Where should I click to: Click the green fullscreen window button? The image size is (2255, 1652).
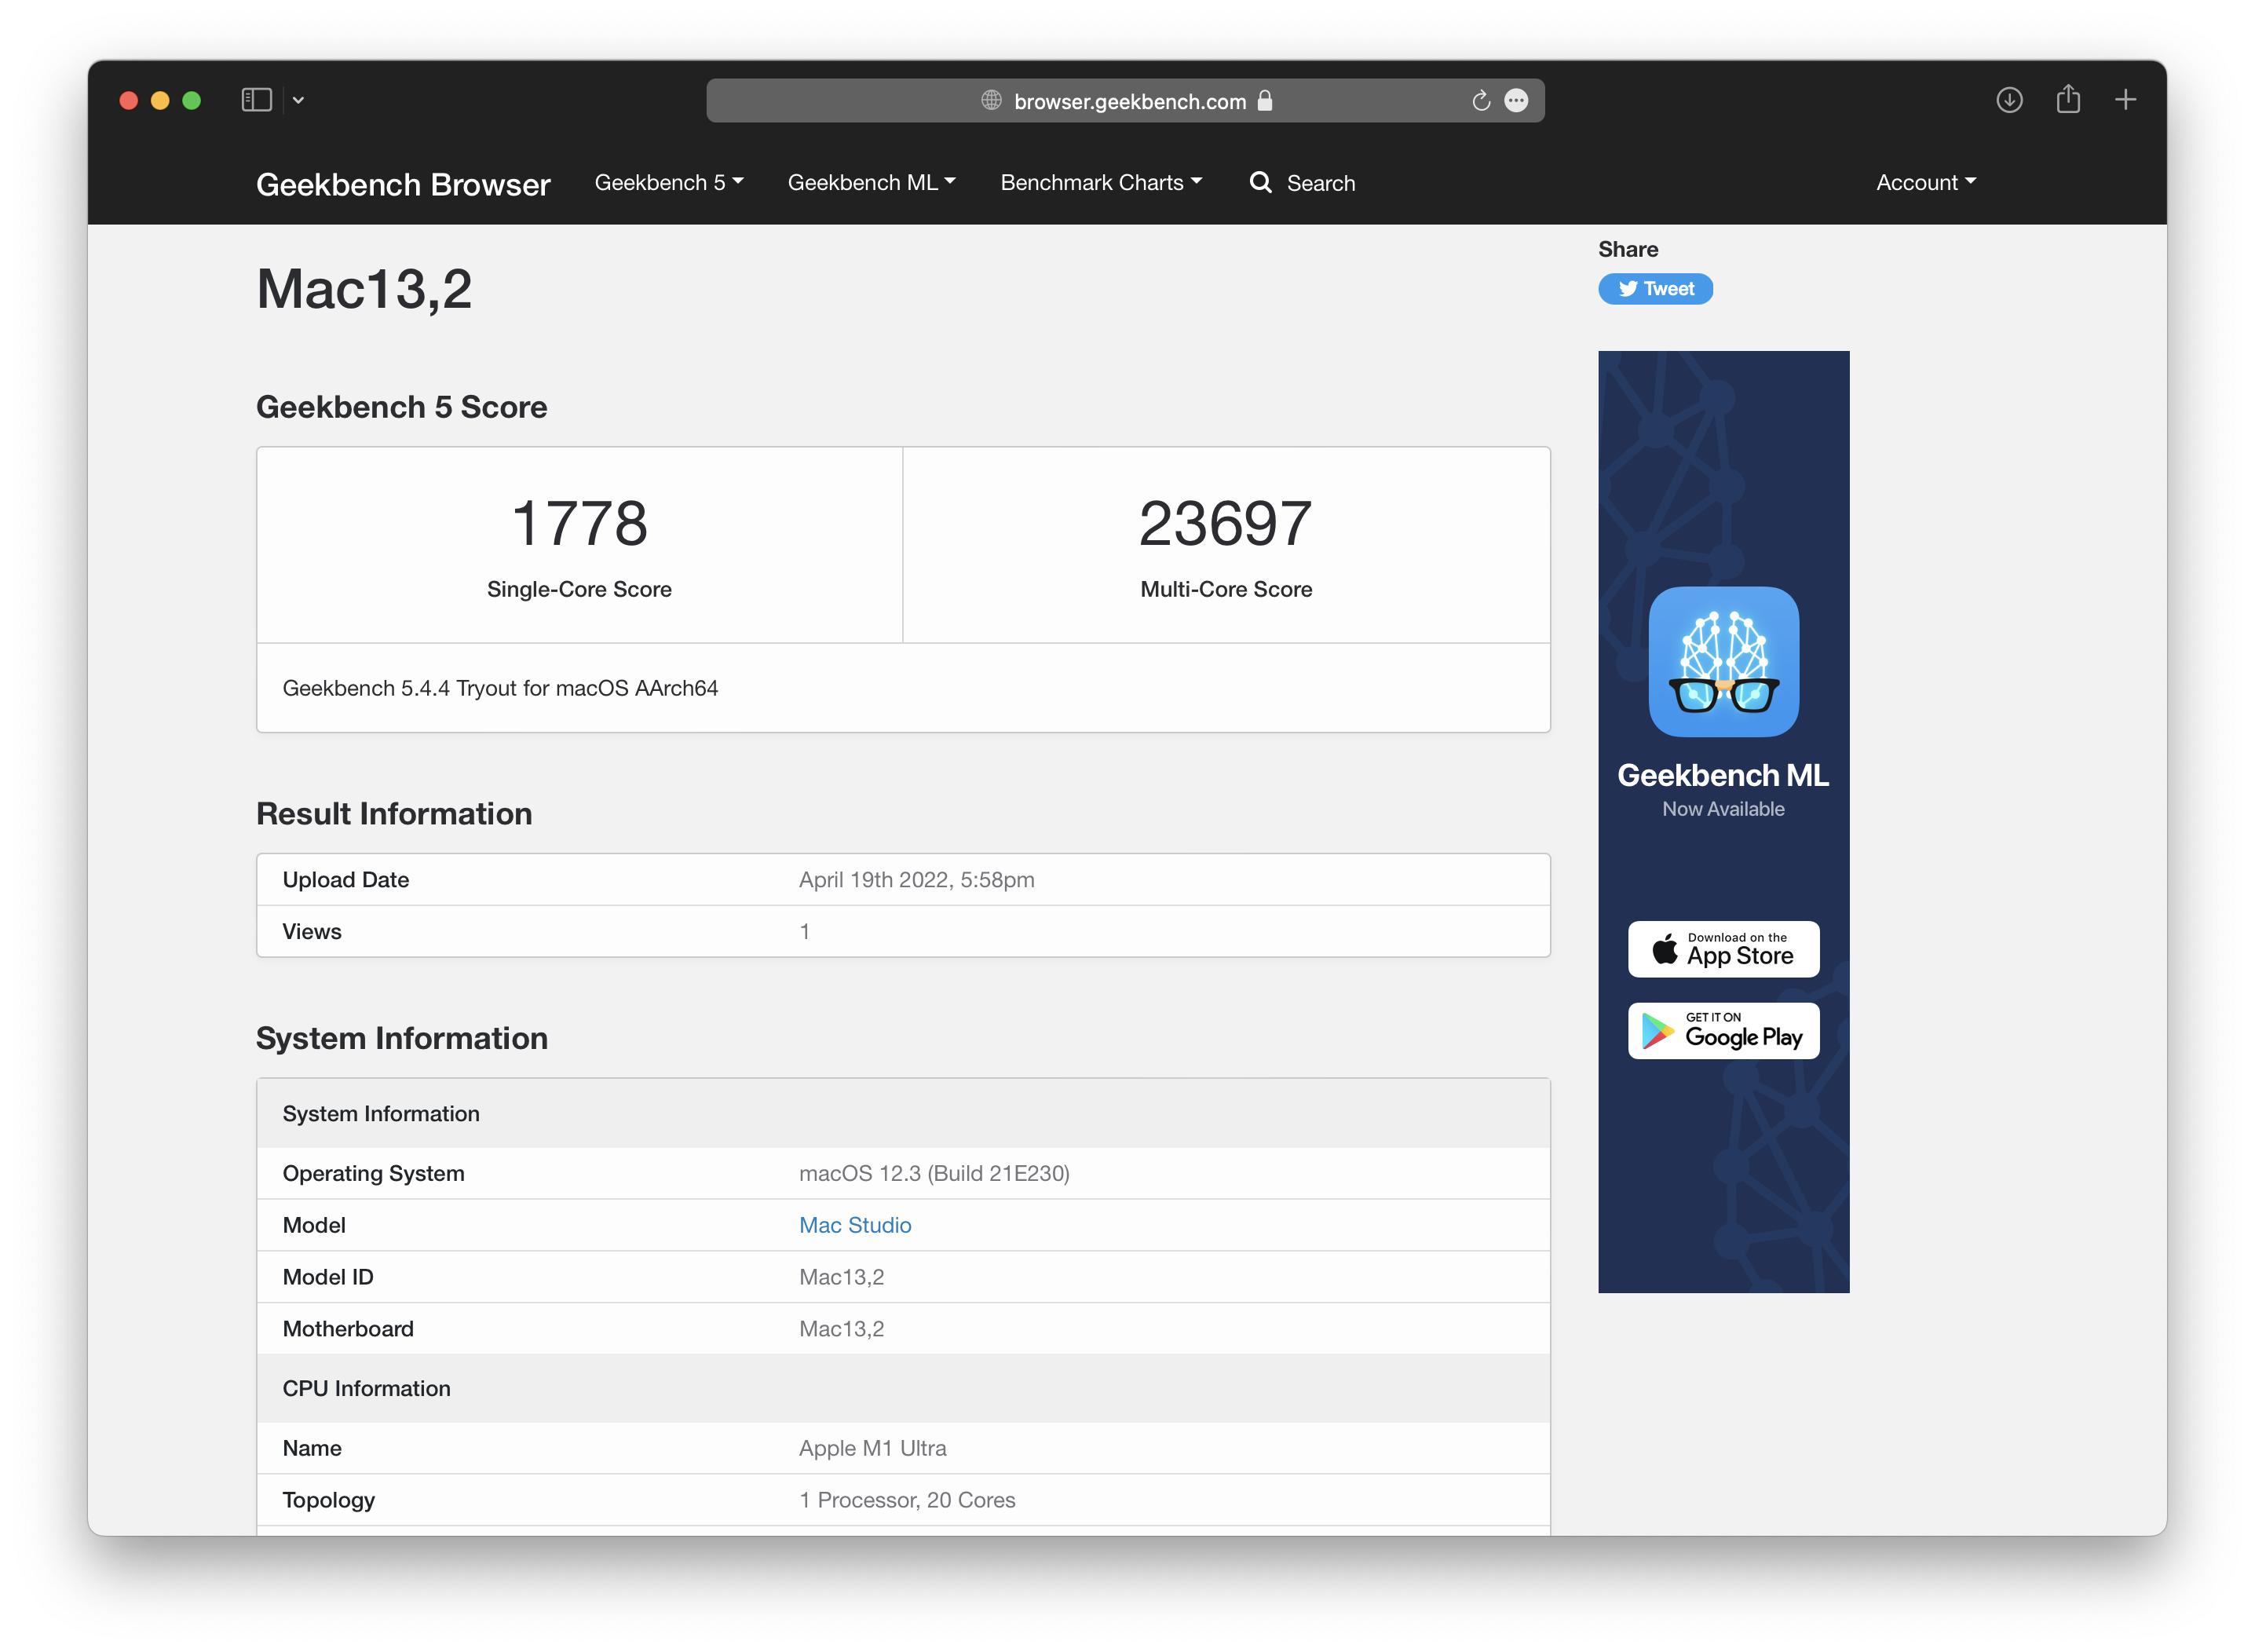(x=192, y=100)
